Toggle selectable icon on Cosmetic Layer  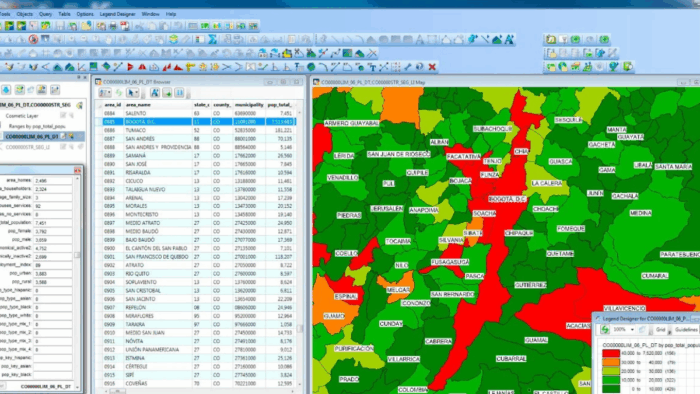(71, 116)
